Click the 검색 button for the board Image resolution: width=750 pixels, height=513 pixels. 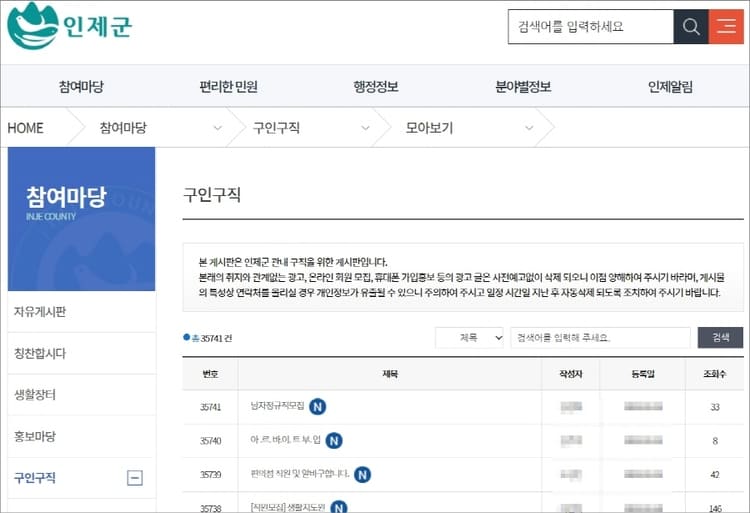coord(720,338)
